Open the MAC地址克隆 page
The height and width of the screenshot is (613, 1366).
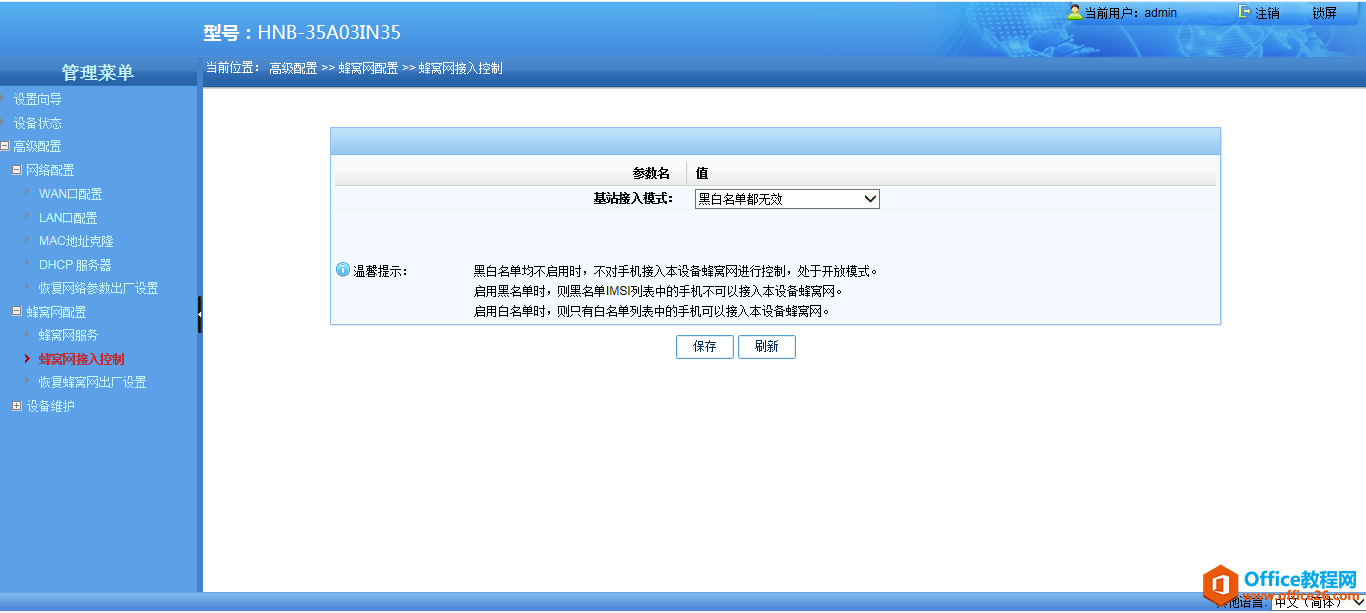click(76, 241)
